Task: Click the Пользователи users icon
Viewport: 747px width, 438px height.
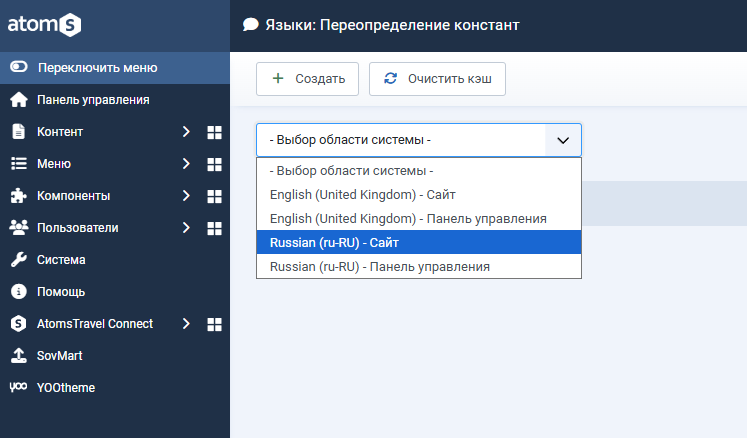Action: click(x=19, y=227)
